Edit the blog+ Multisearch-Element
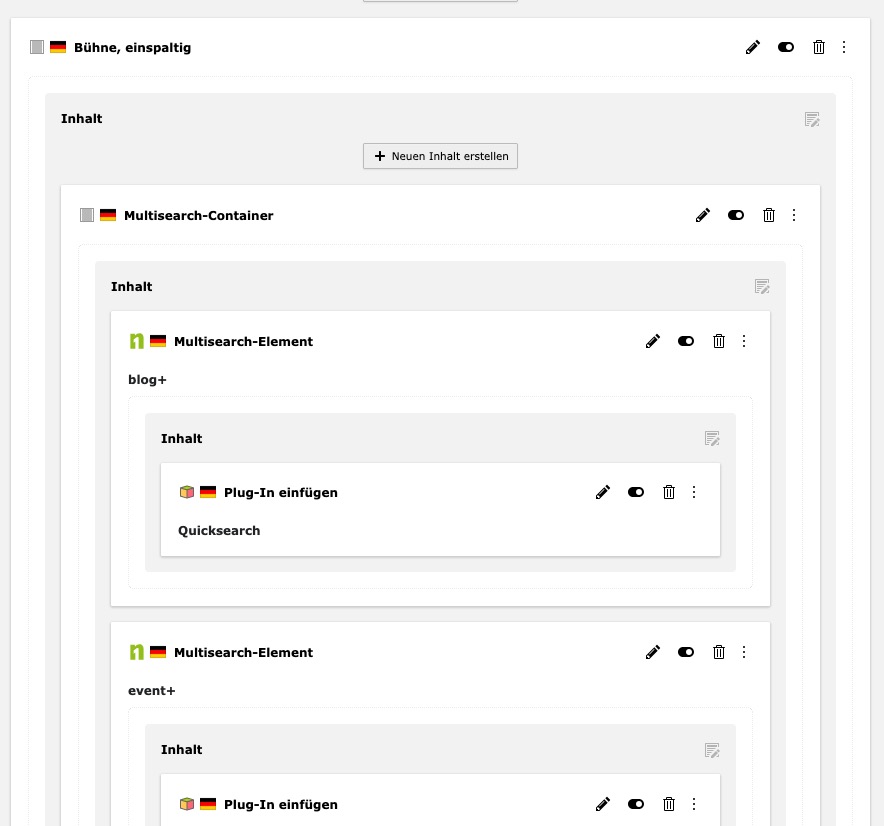The image size is (884, 826). (x=652, y=341)
